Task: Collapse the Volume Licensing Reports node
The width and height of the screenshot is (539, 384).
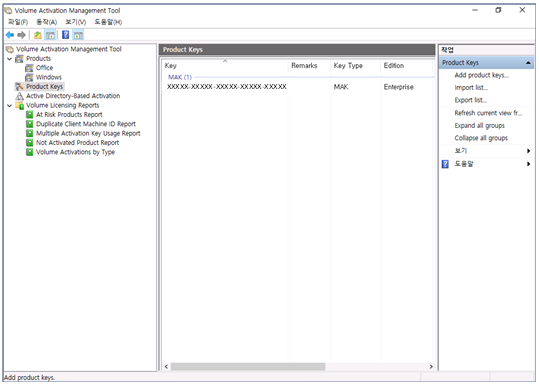Action: pyautogui.click(x=10, y=106)
